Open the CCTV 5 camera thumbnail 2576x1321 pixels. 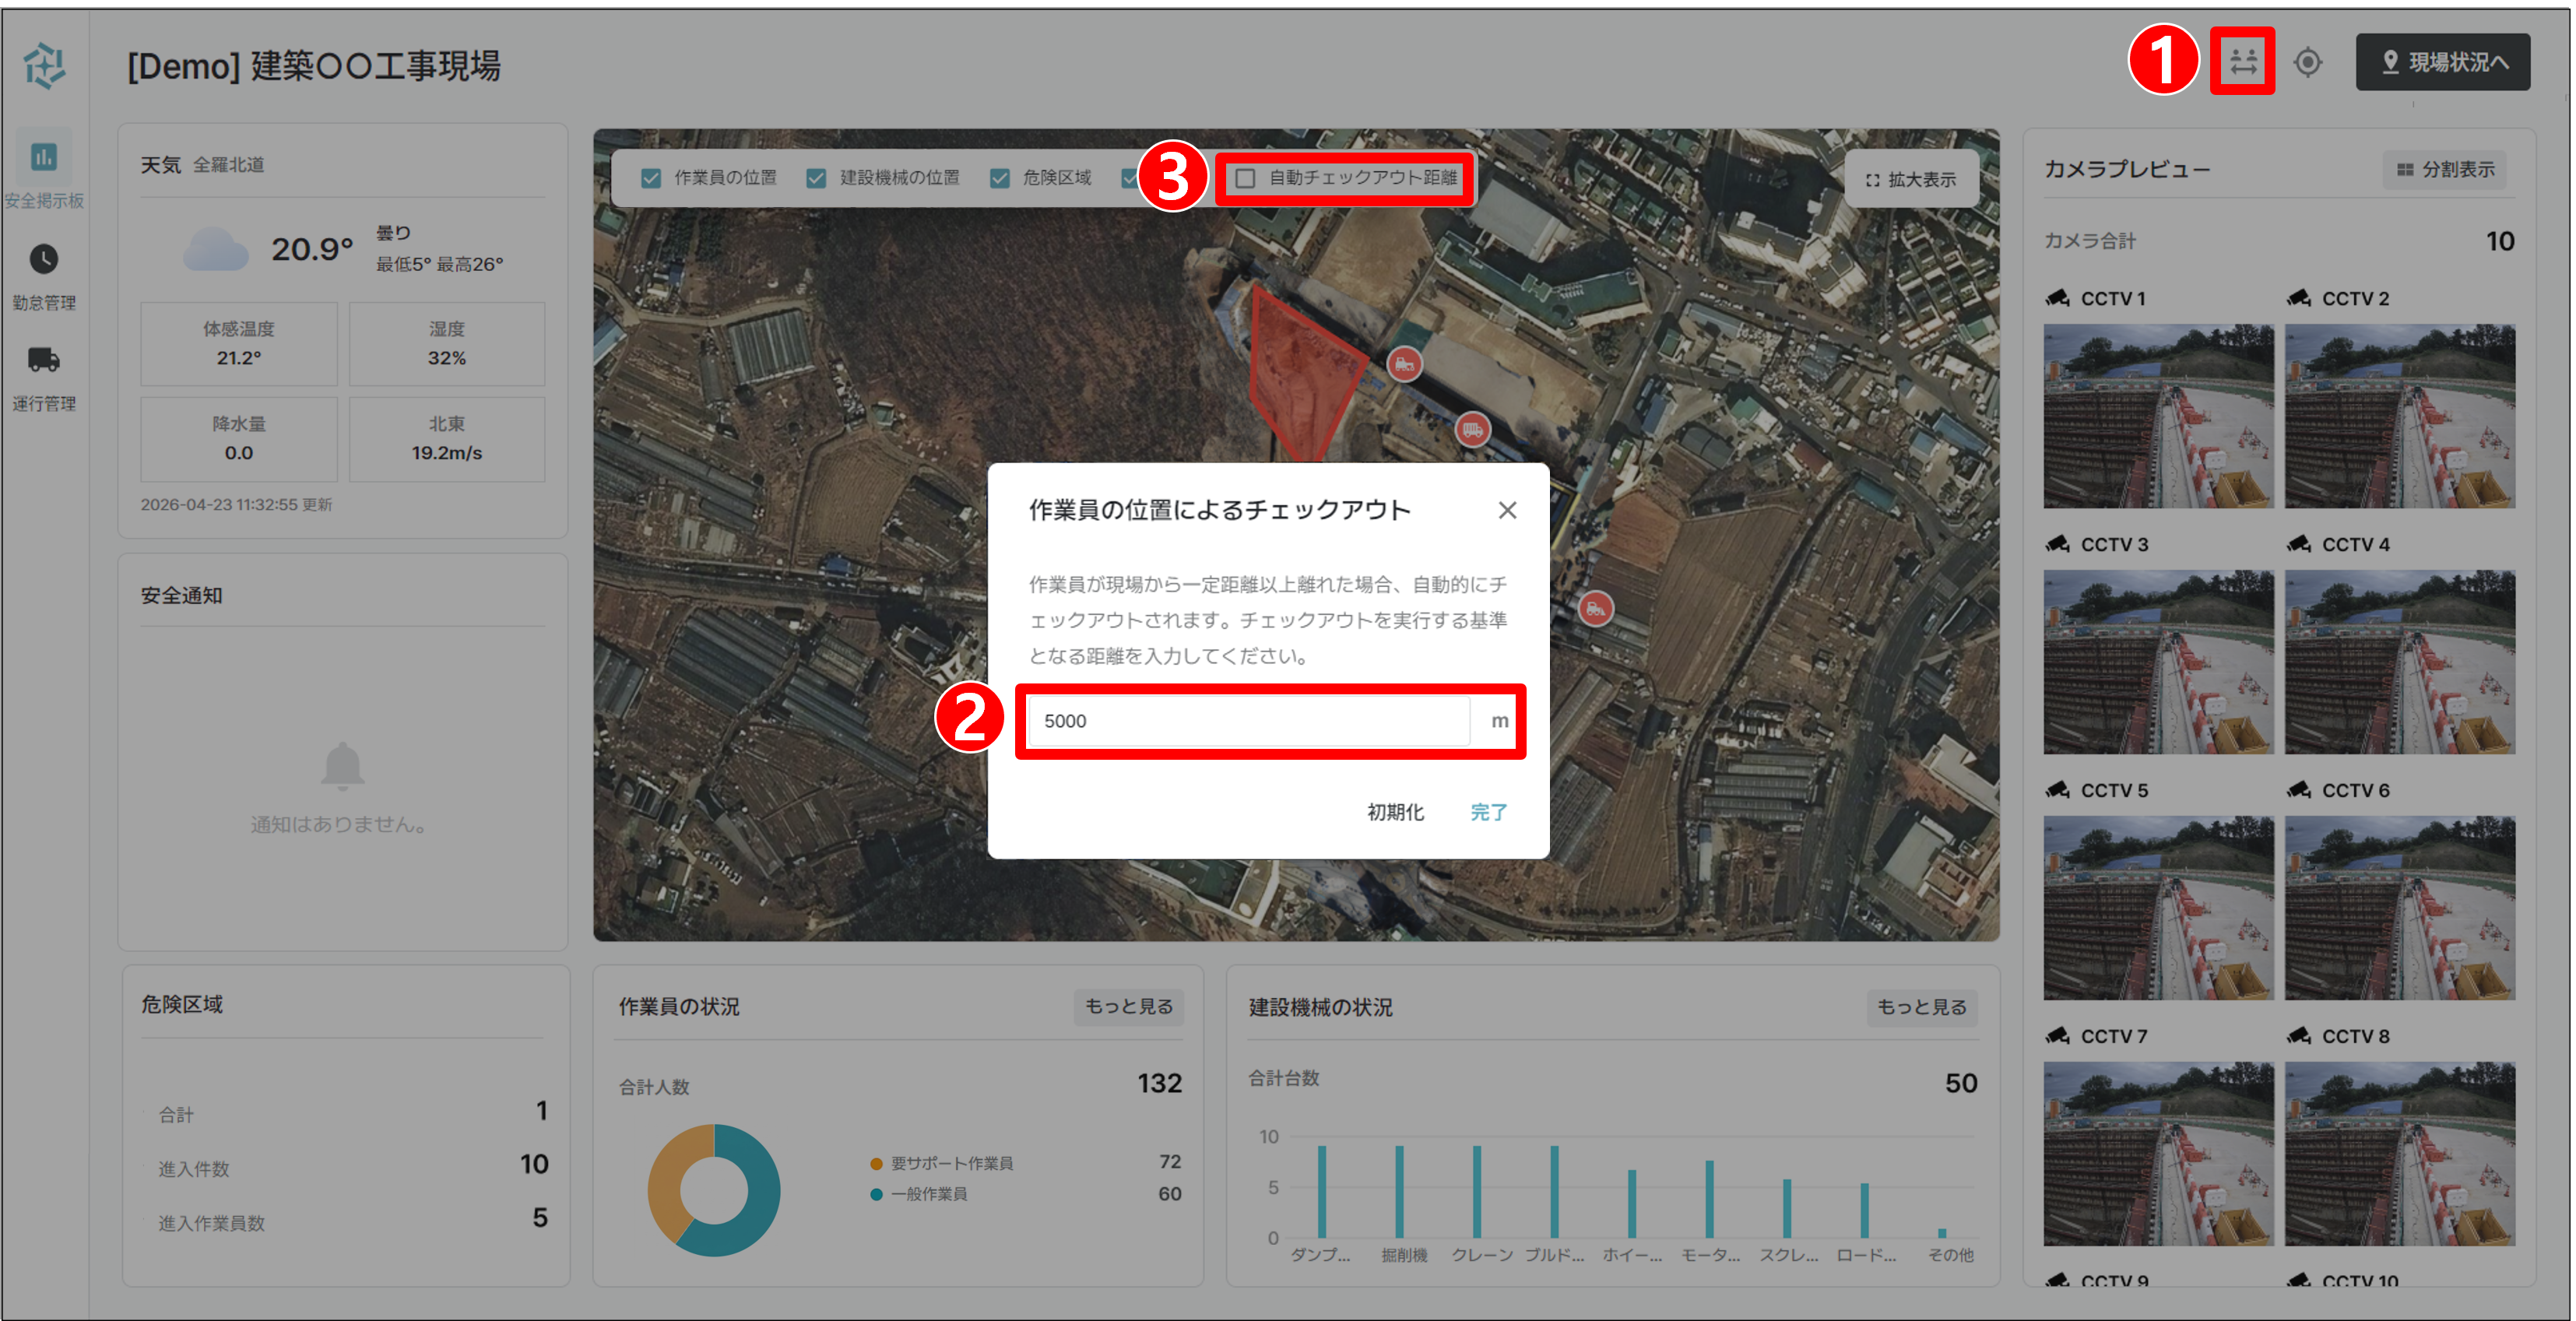[x=2158, y=908]
